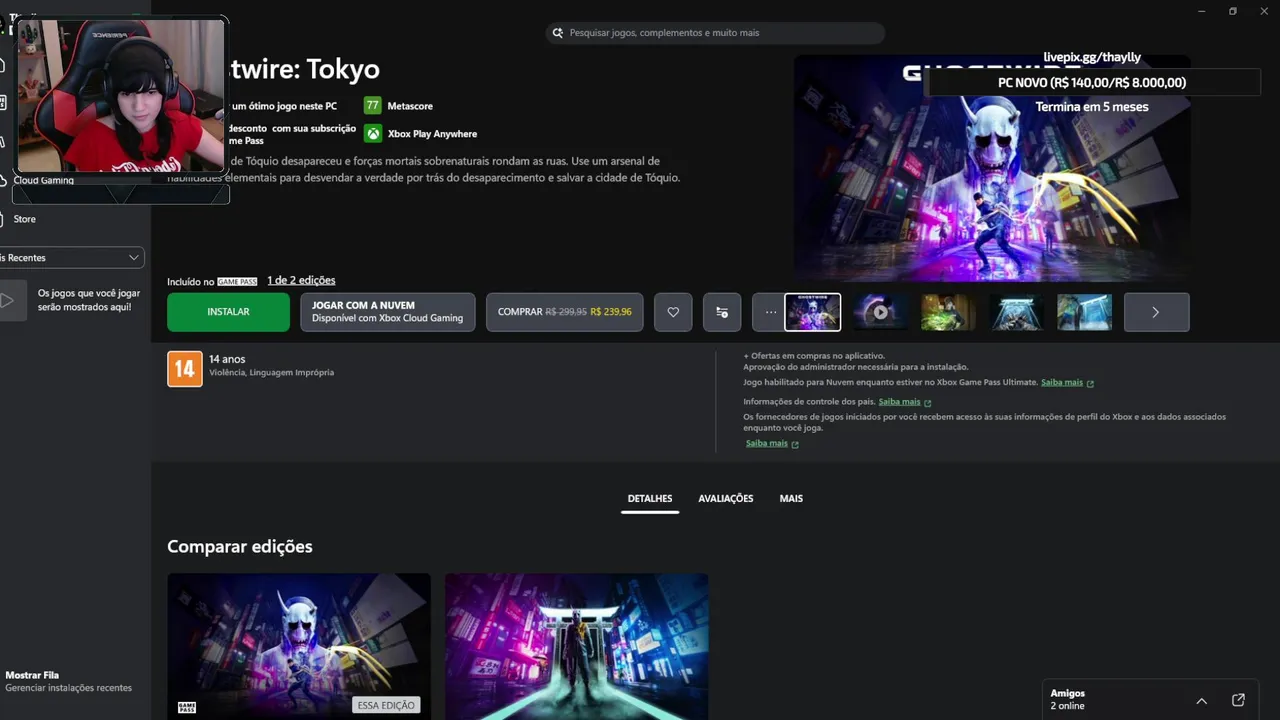The width and height of the screenshot is (1280, 720).
Task: Open the second edition card with neon street
Action: 576,646
